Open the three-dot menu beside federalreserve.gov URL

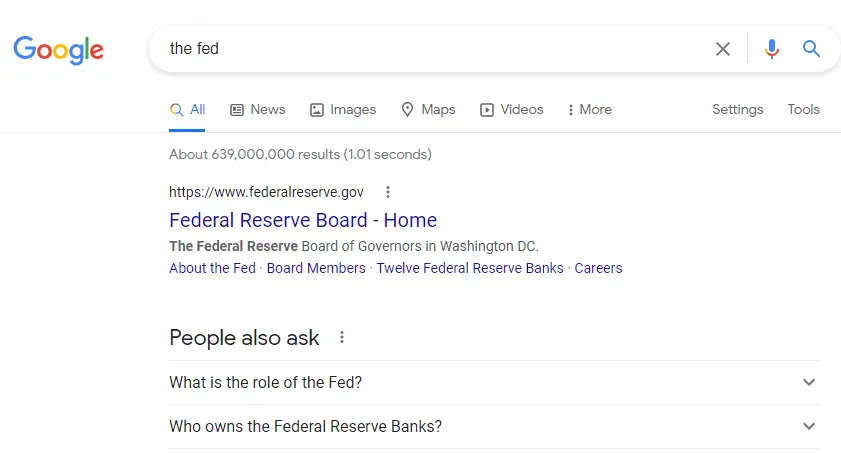point(388,192)
